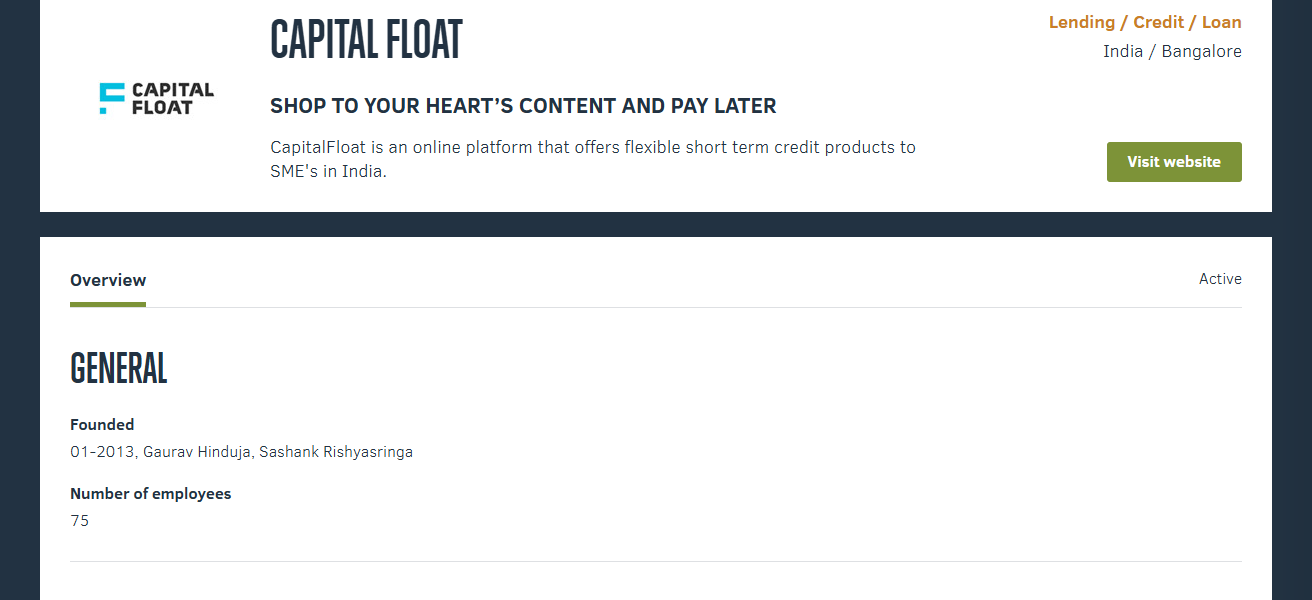Select founder name Gaurav Hinduja
This screenshot has width=1312, height=600.
(198, 451)
